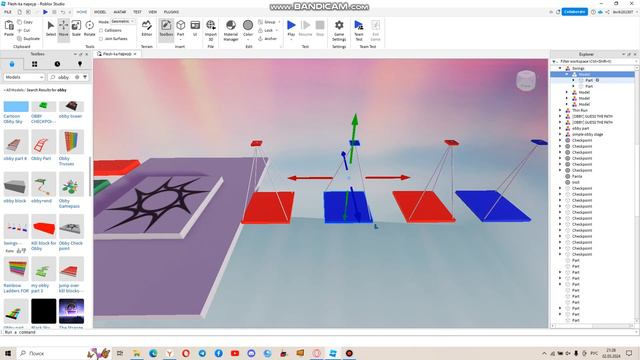Screen dimensions: 640x360
Task: Open the Toolbox Inventory grid tab
Action: tap(35, 64)
